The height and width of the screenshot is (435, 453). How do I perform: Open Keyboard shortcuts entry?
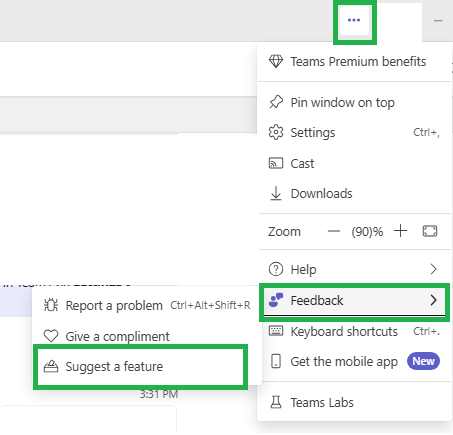click(x=354, y=331)
